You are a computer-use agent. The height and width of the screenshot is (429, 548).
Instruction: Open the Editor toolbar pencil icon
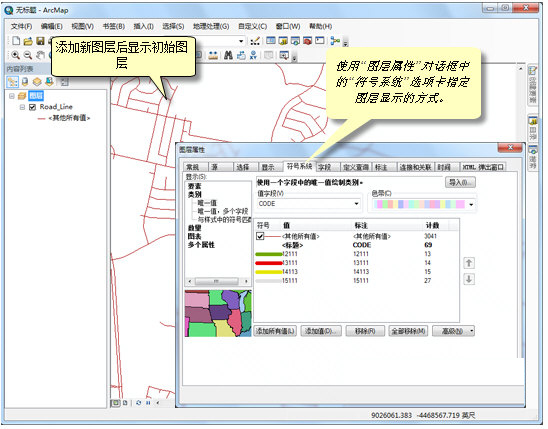(x=255, y=41)
